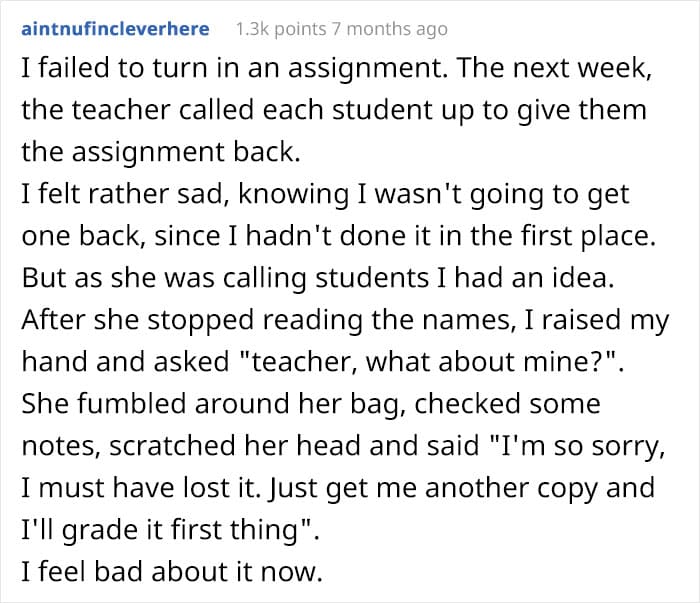Click the line starting 'one back, since I hadn't'

click(x=338, y=236)
